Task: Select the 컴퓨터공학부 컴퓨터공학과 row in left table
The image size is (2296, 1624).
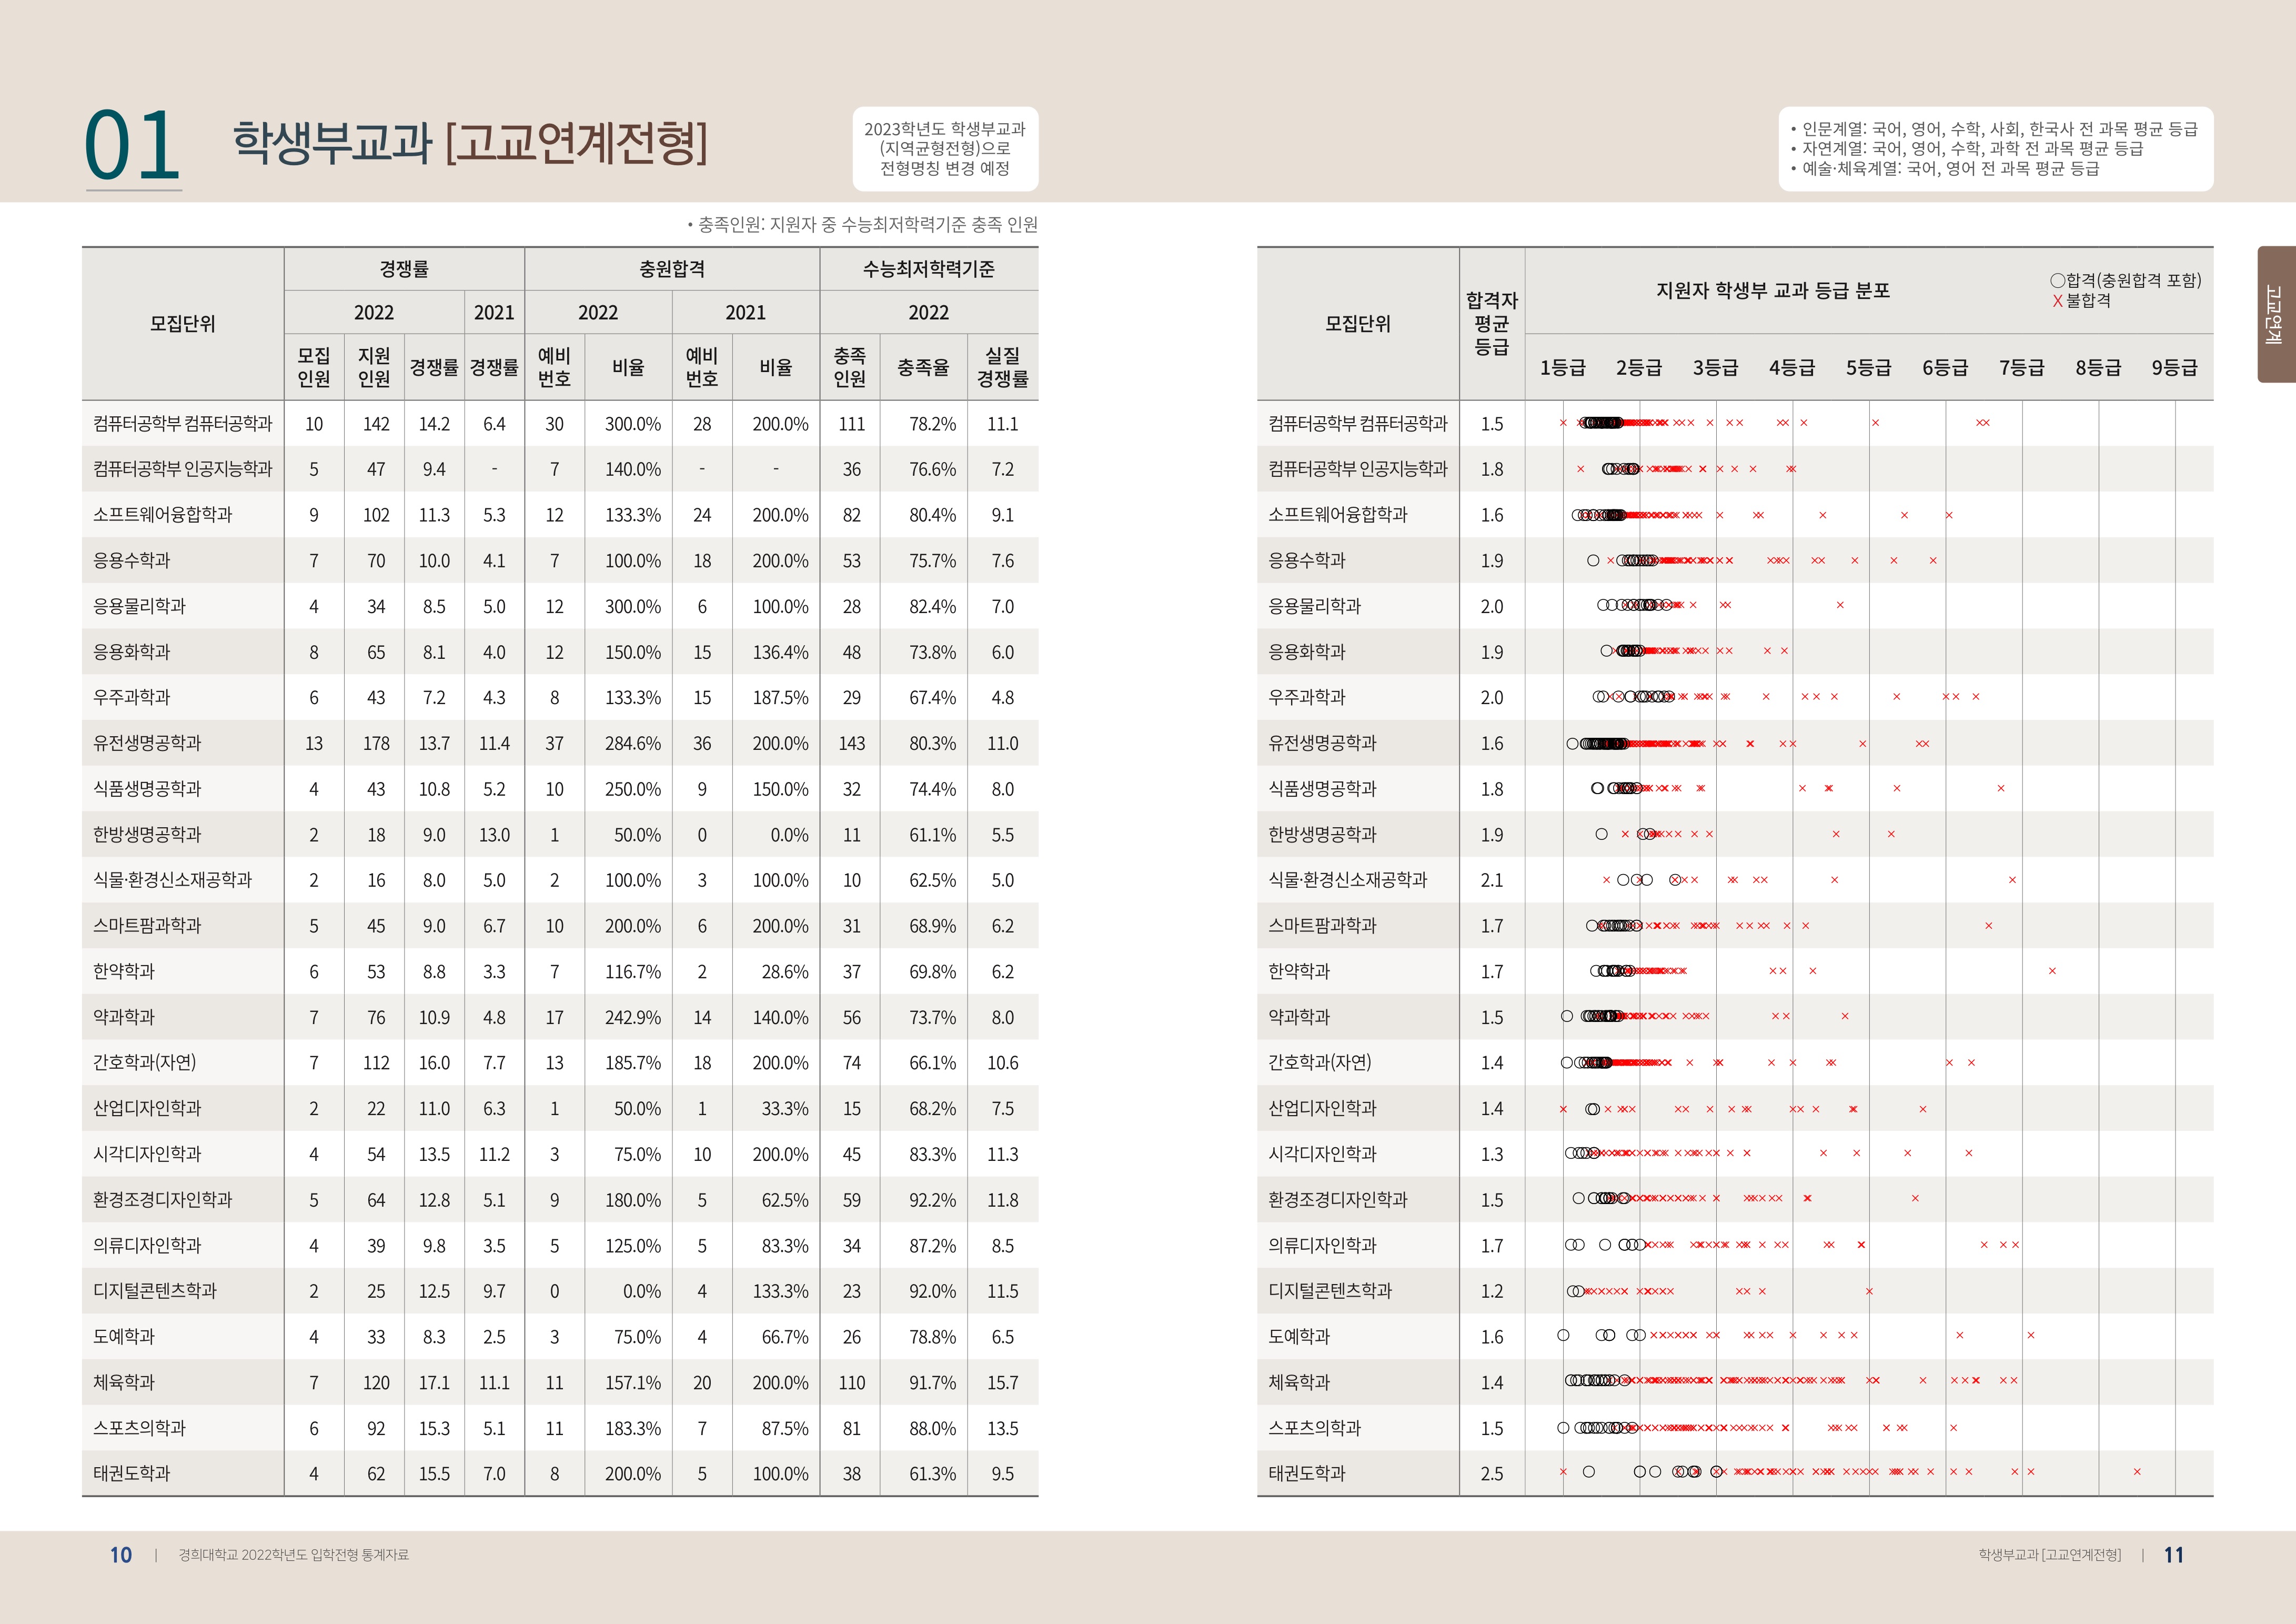Action: point(182,424)
